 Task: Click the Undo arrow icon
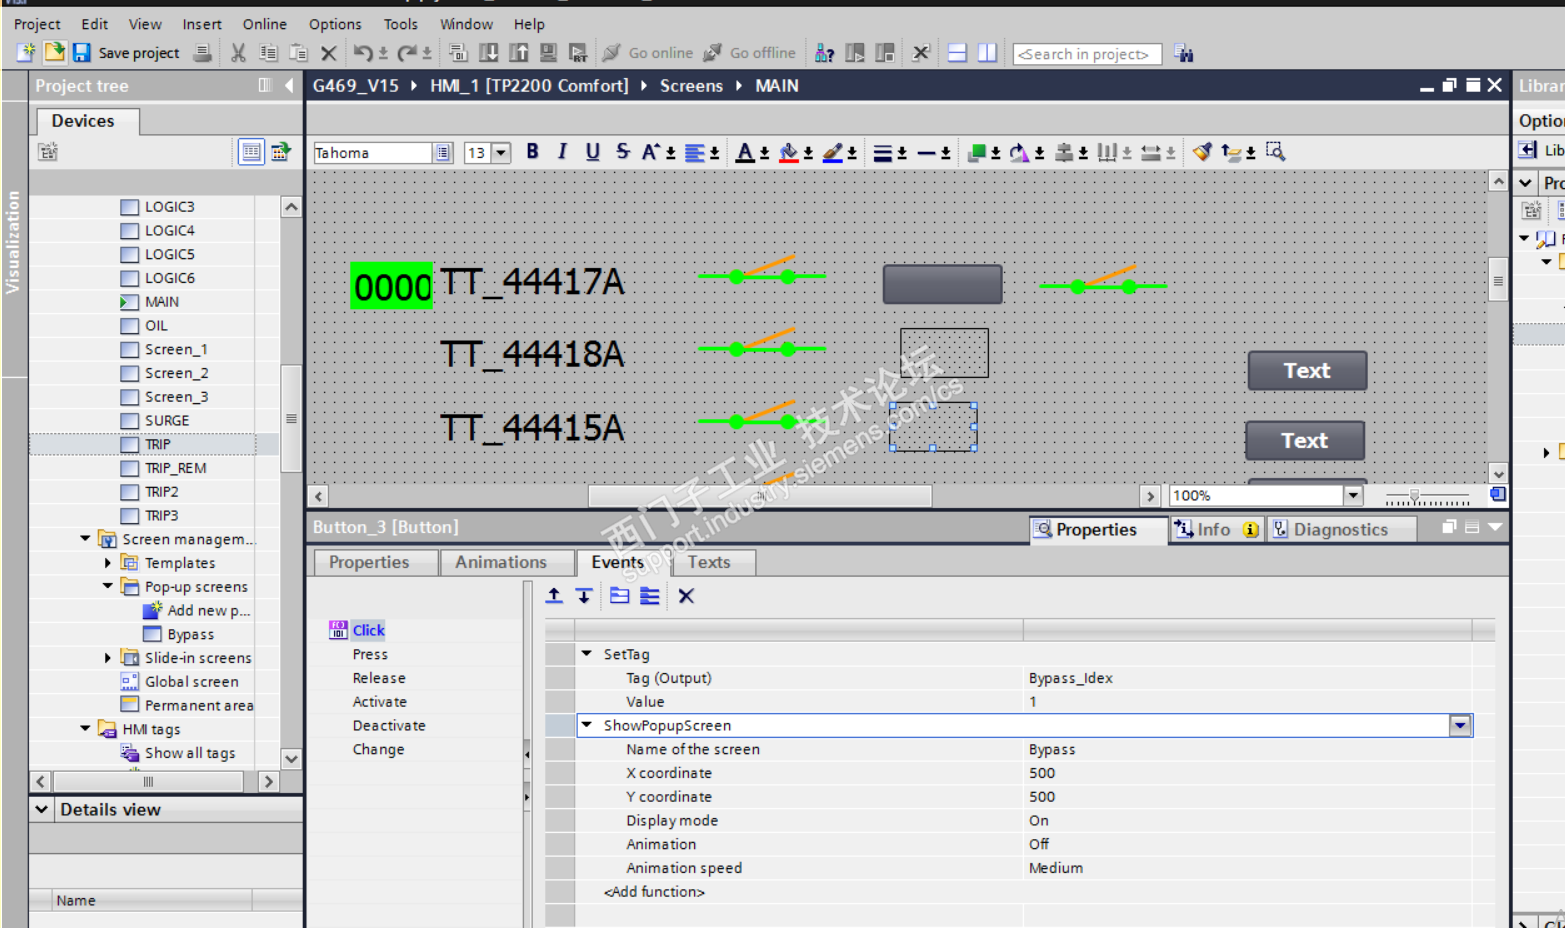(x=363, y=53)
